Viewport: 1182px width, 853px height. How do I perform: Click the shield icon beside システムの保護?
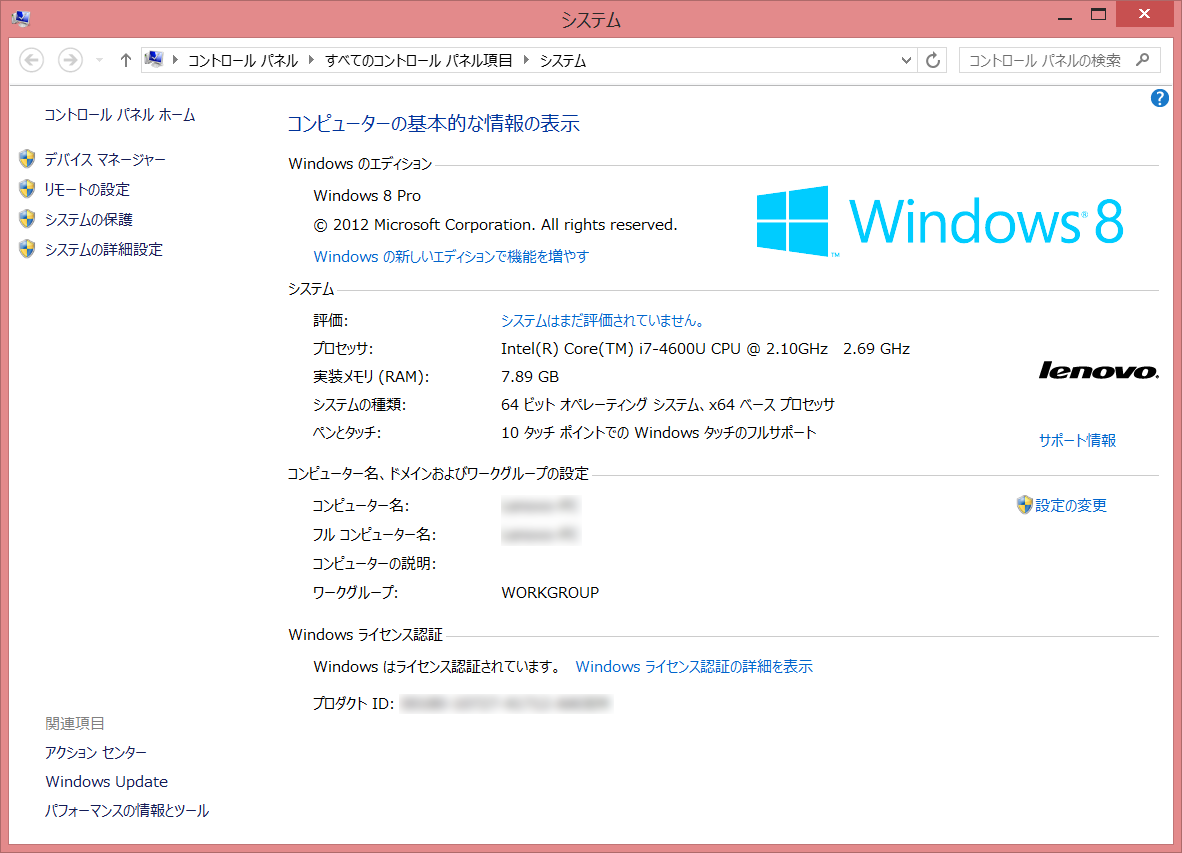coord(27,219)
